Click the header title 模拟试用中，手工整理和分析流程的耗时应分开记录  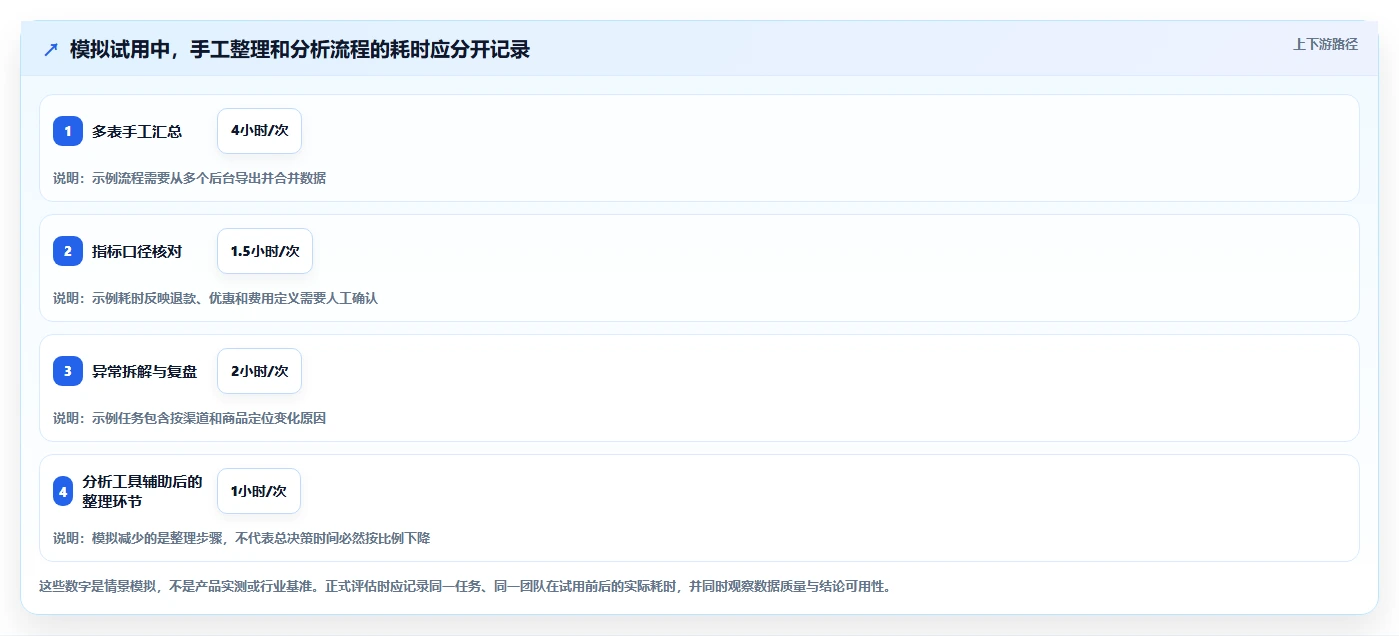coord(300,49)
